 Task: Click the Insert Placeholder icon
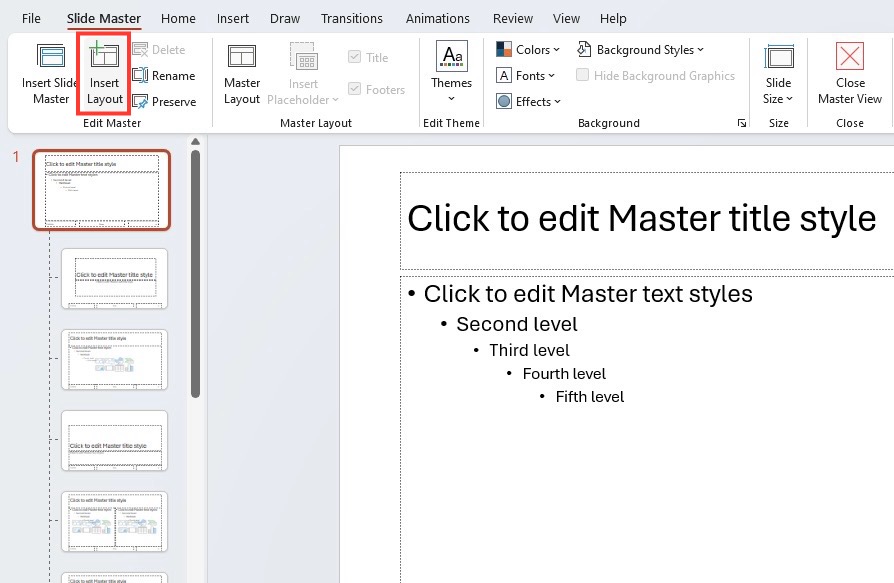(x=303, y=56)
